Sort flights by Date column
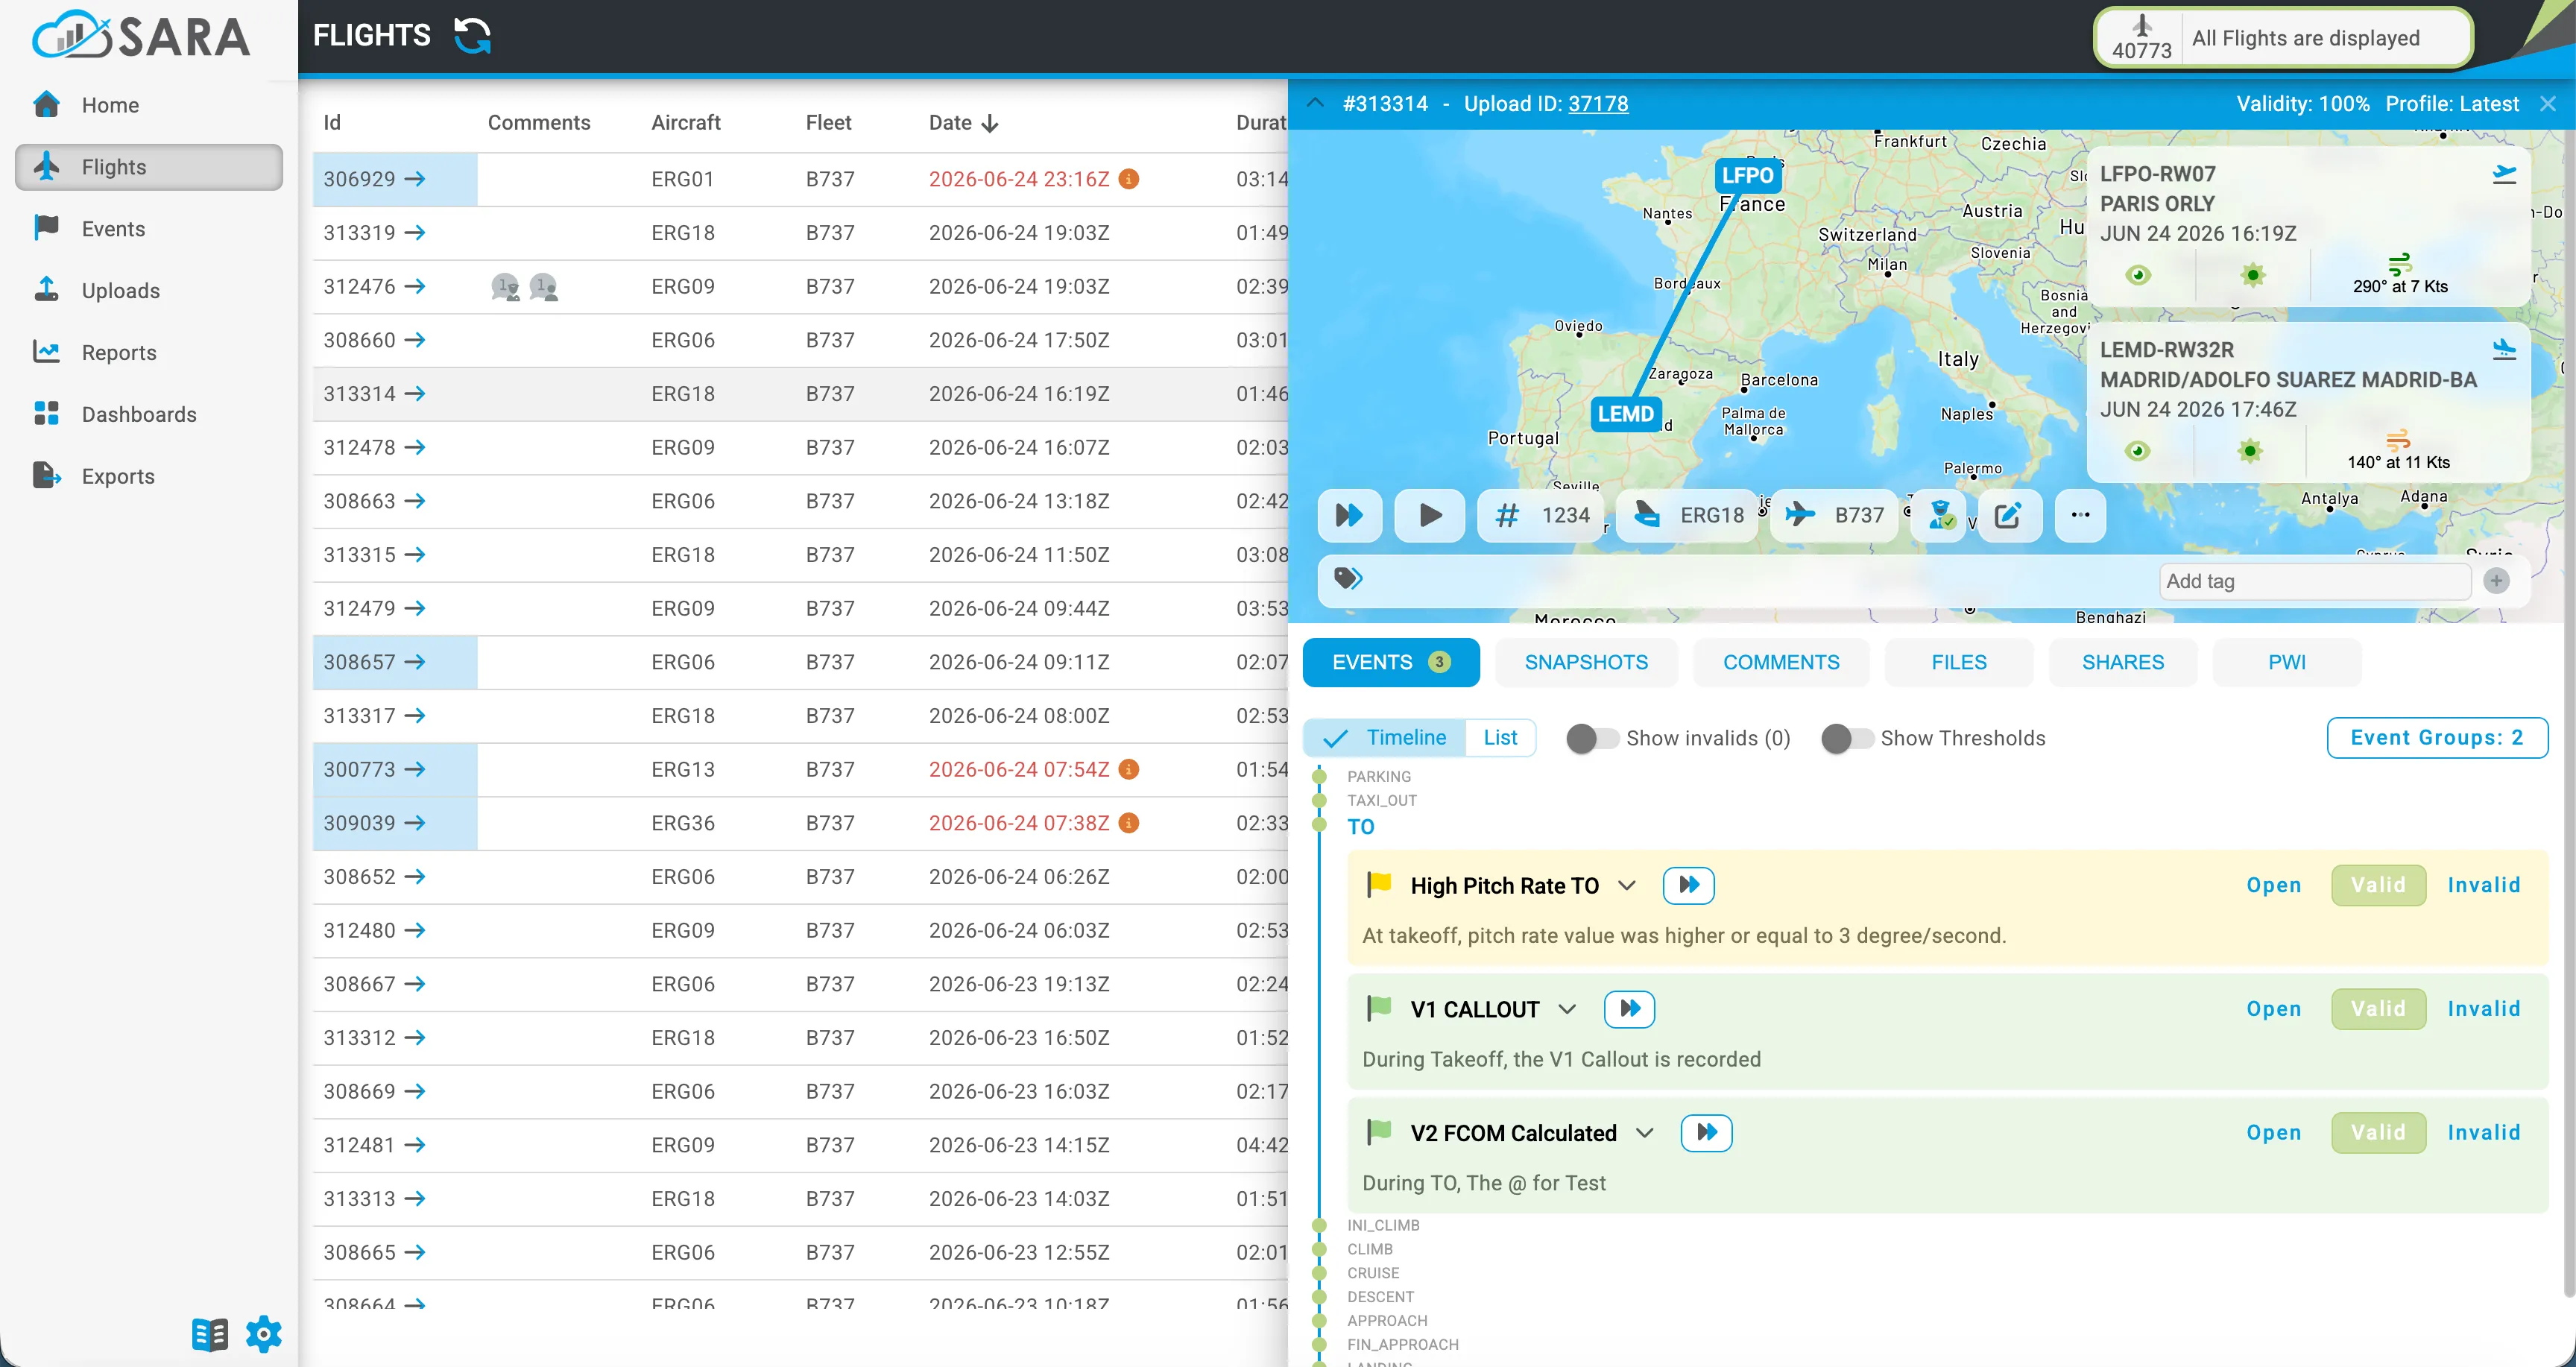The image size is (2576, 1367). 963,123
